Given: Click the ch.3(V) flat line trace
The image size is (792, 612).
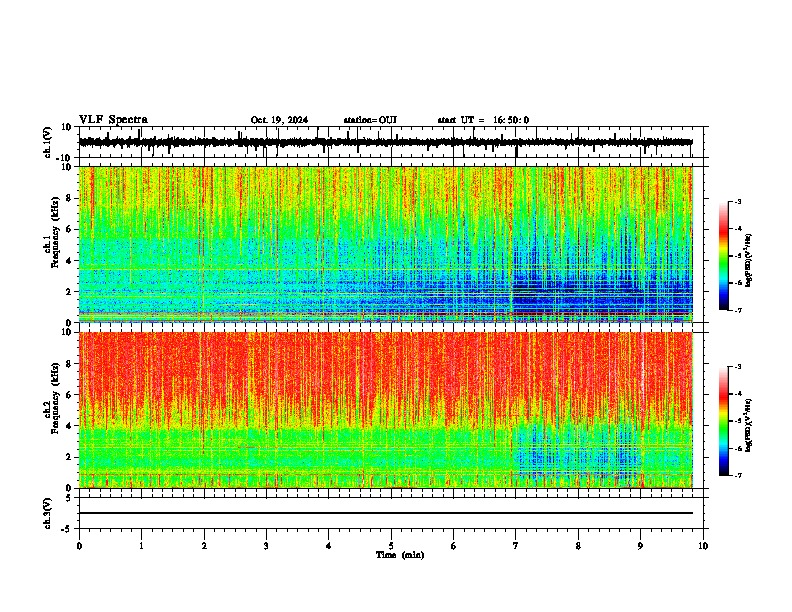Looking at the screenshot, I should coord(386,513).
